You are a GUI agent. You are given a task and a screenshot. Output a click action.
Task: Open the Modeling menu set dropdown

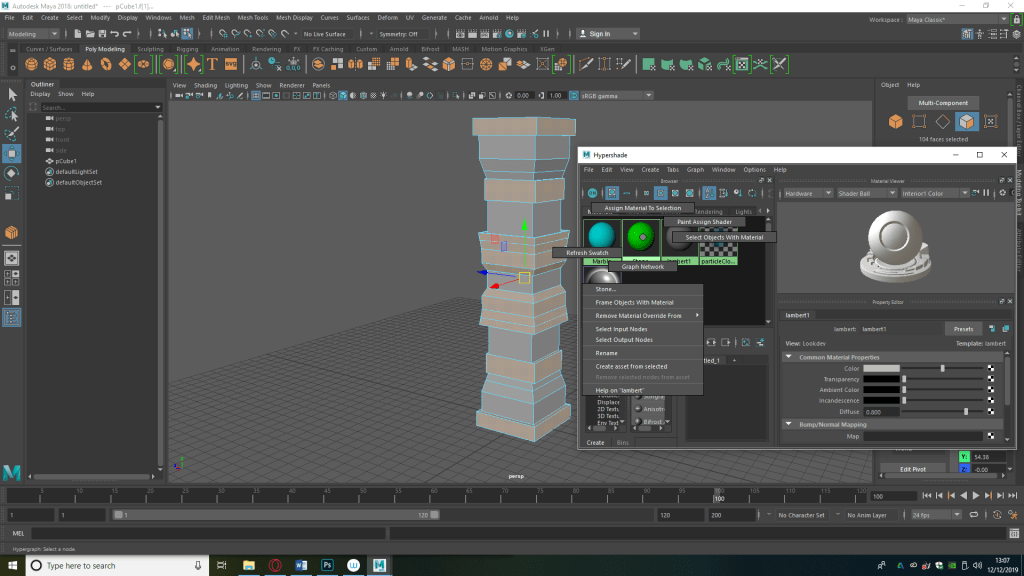tap(32, 33)
